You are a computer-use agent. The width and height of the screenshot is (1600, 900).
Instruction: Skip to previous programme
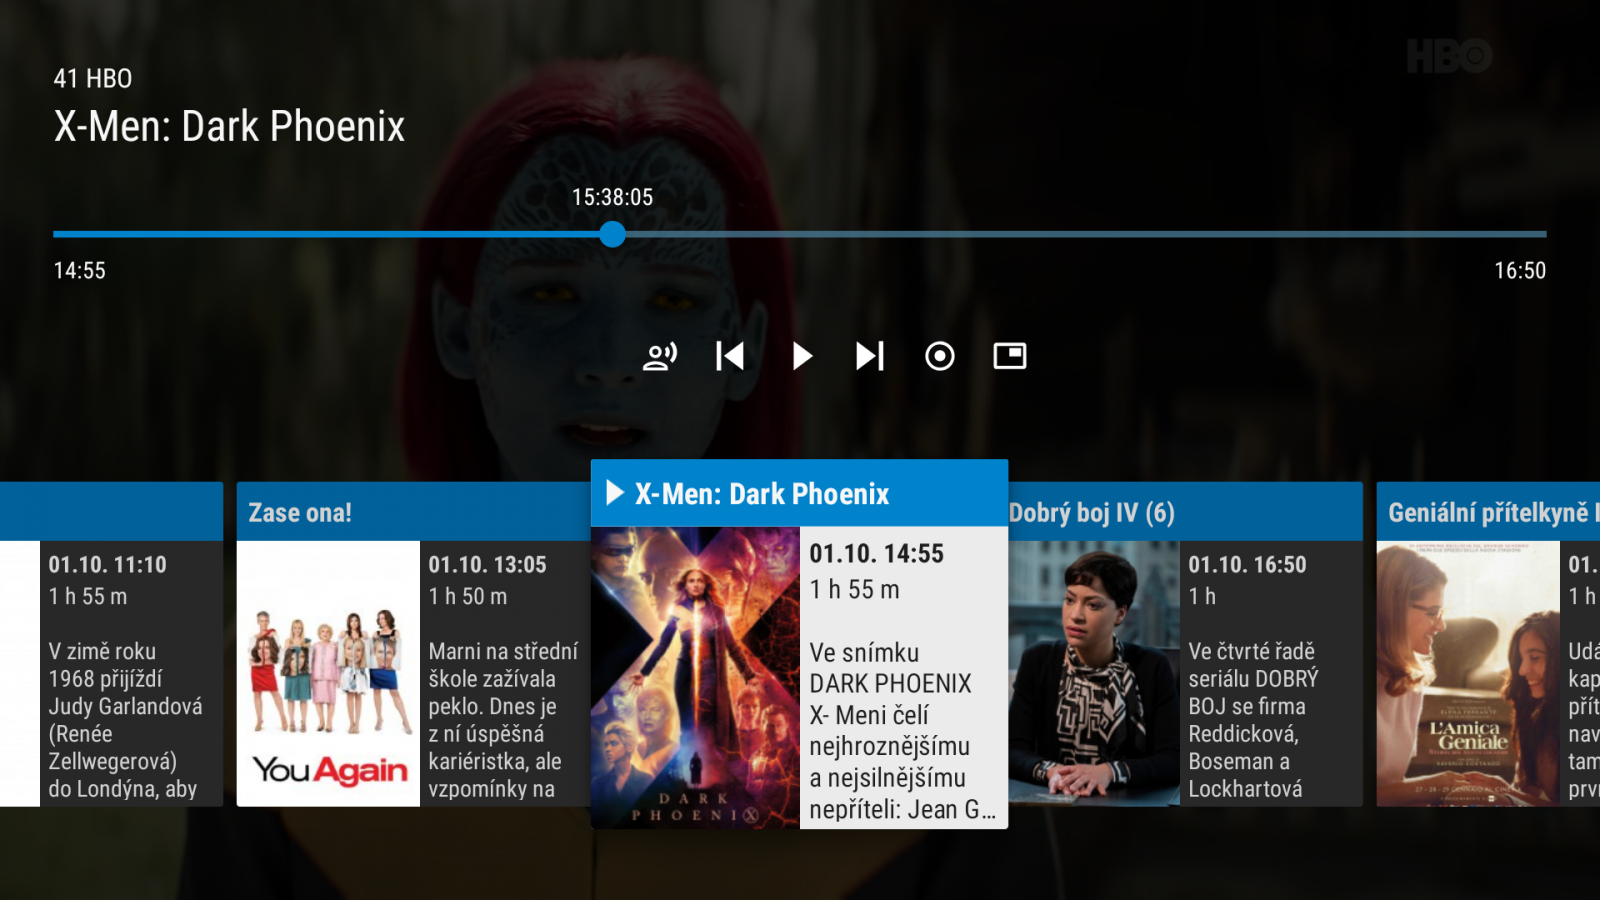pos(730,356)
